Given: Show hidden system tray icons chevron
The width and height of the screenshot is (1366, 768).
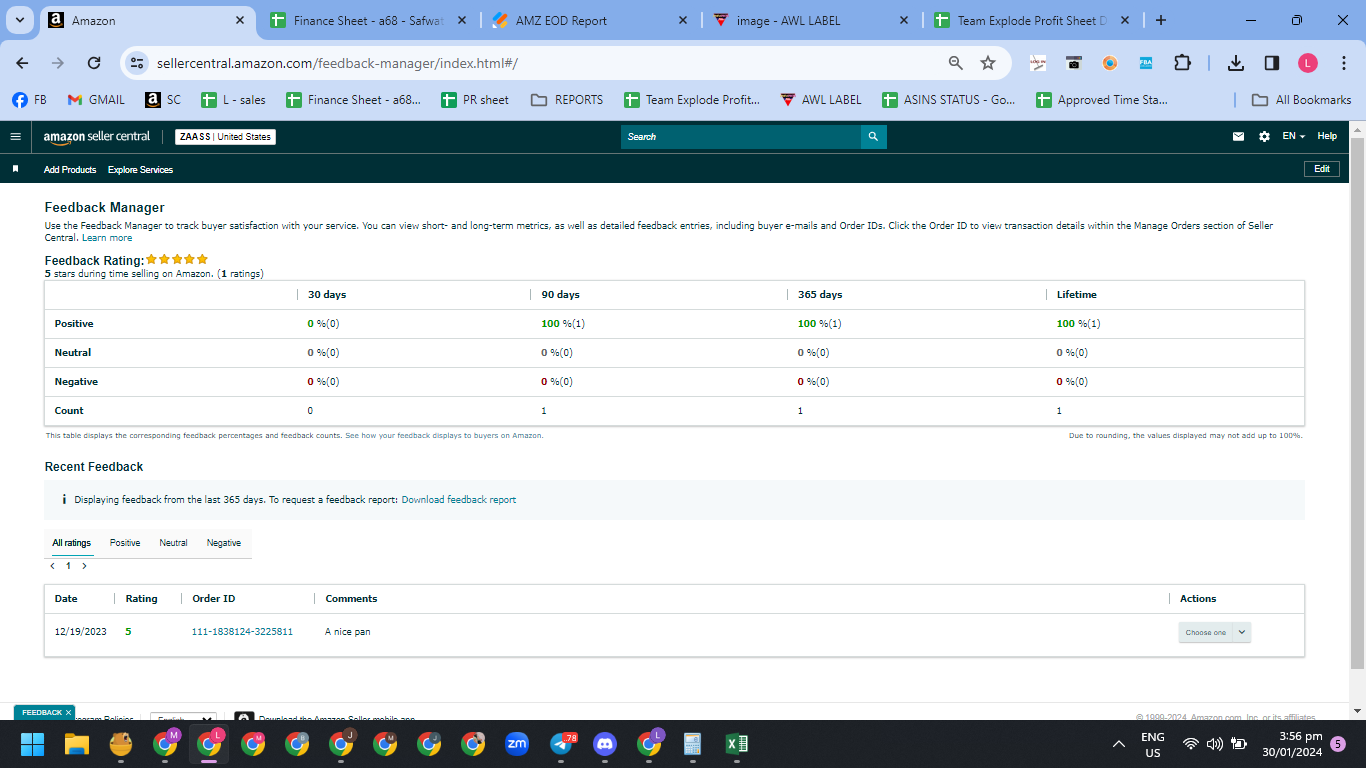Looking at the screenshot, I should 1119,744.
